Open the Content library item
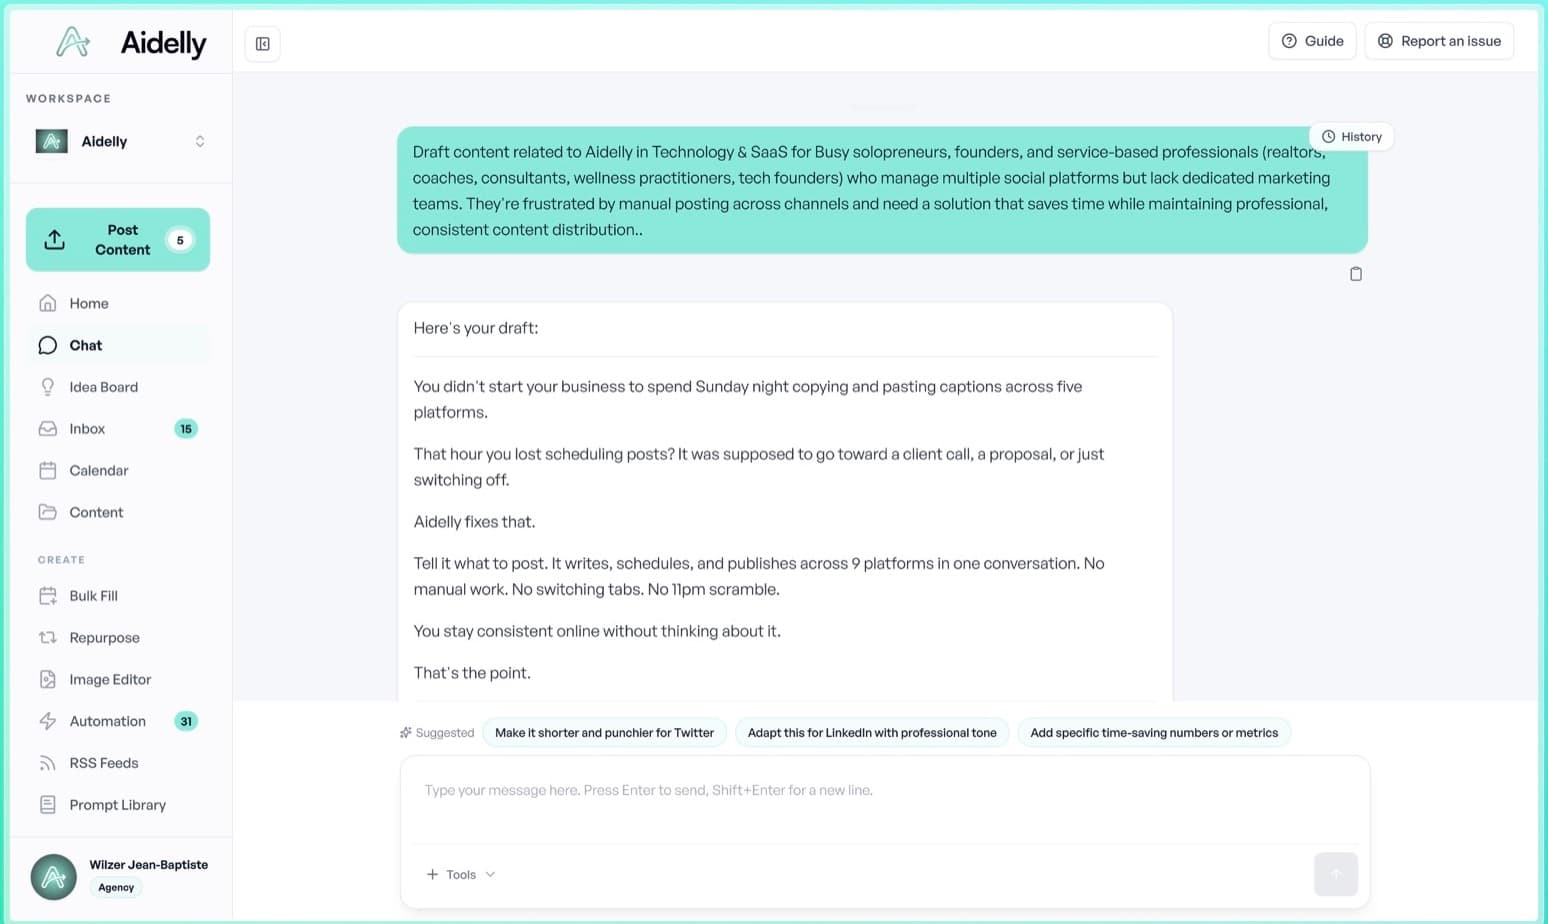Viewport: 1548px width, 924px height. 118,512
